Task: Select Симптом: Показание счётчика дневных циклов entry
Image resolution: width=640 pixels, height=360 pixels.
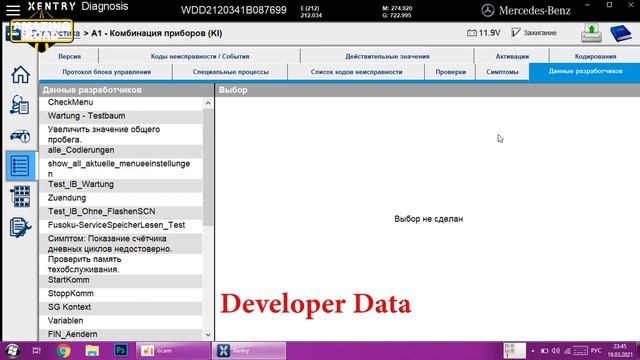Action: [121, 244]
